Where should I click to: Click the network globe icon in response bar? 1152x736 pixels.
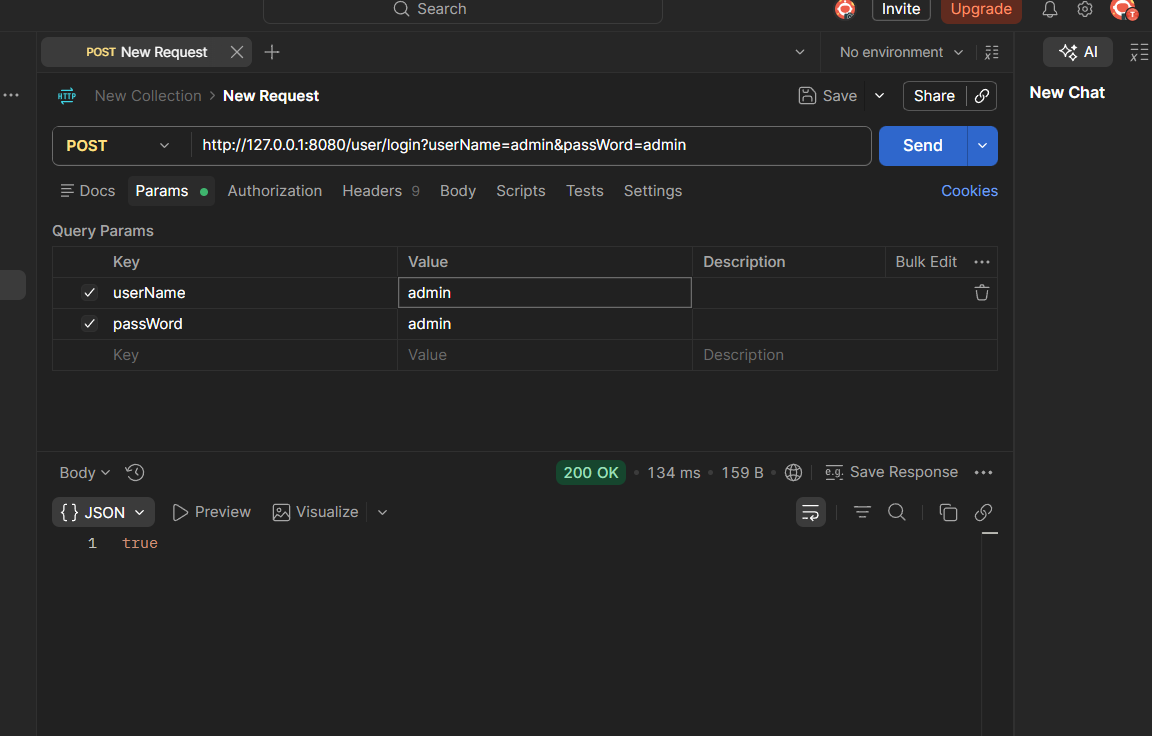click(x=793, y=472)
